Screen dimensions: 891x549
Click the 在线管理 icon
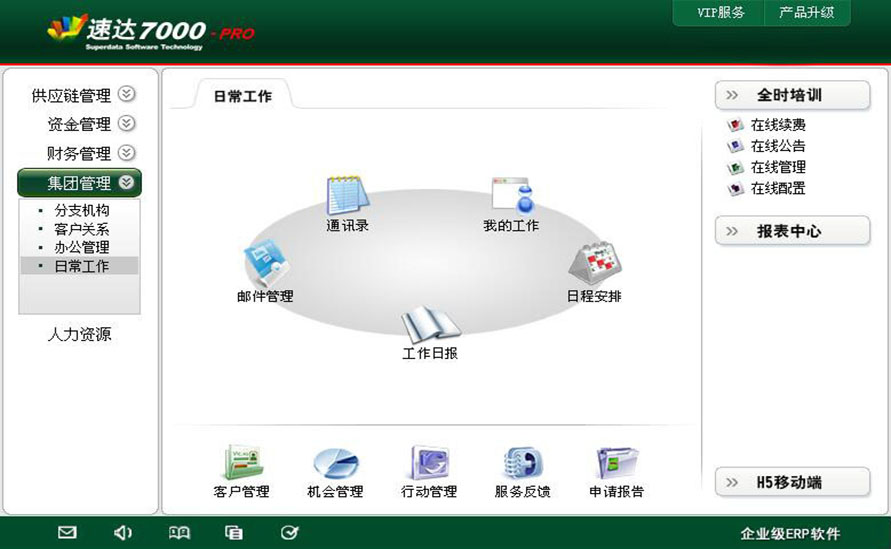click(x=735, y=167)
